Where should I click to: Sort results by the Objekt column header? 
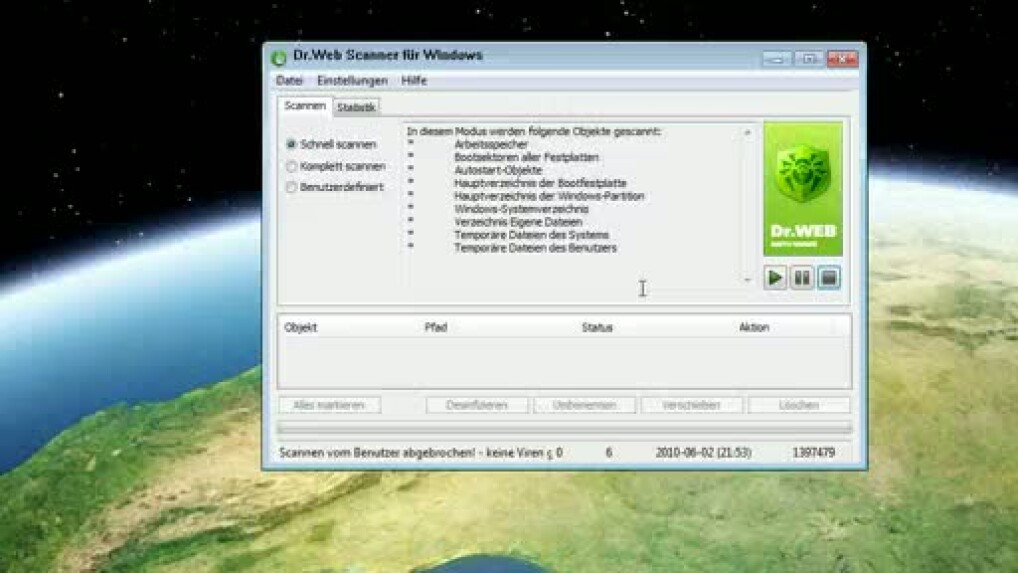(301, 327)
